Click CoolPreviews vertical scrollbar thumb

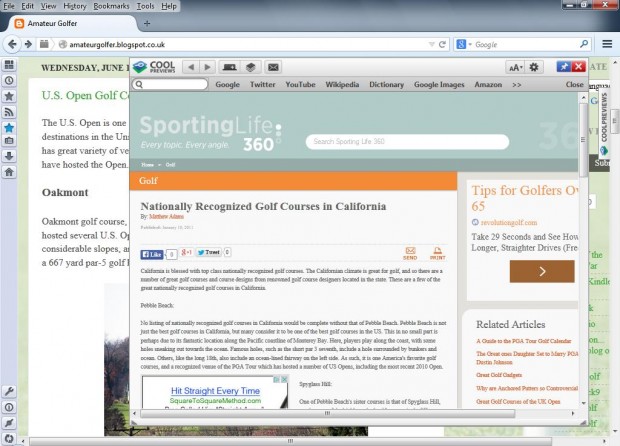tap(583, 140)
